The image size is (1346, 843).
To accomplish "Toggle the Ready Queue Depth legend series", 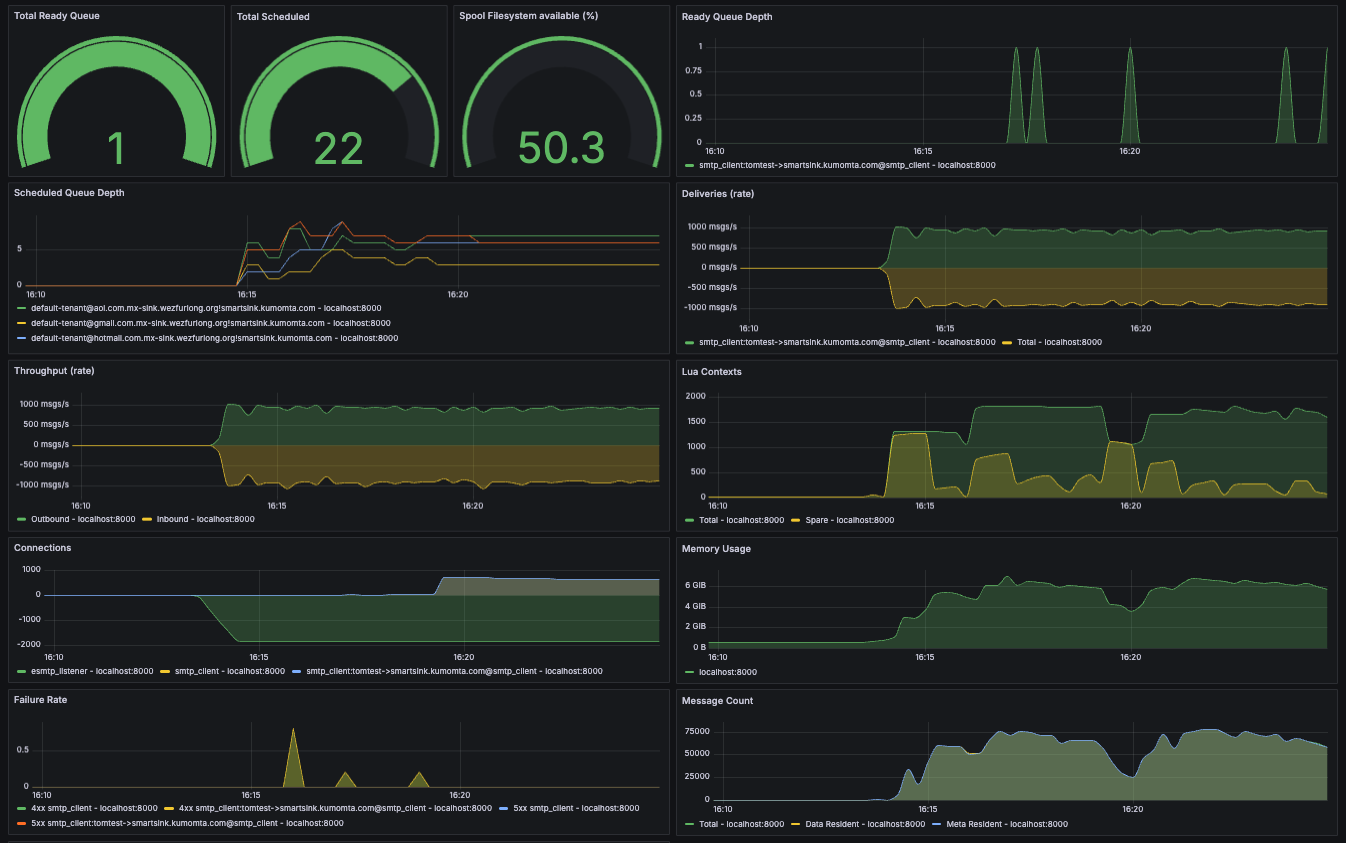I will click(847, 165).
